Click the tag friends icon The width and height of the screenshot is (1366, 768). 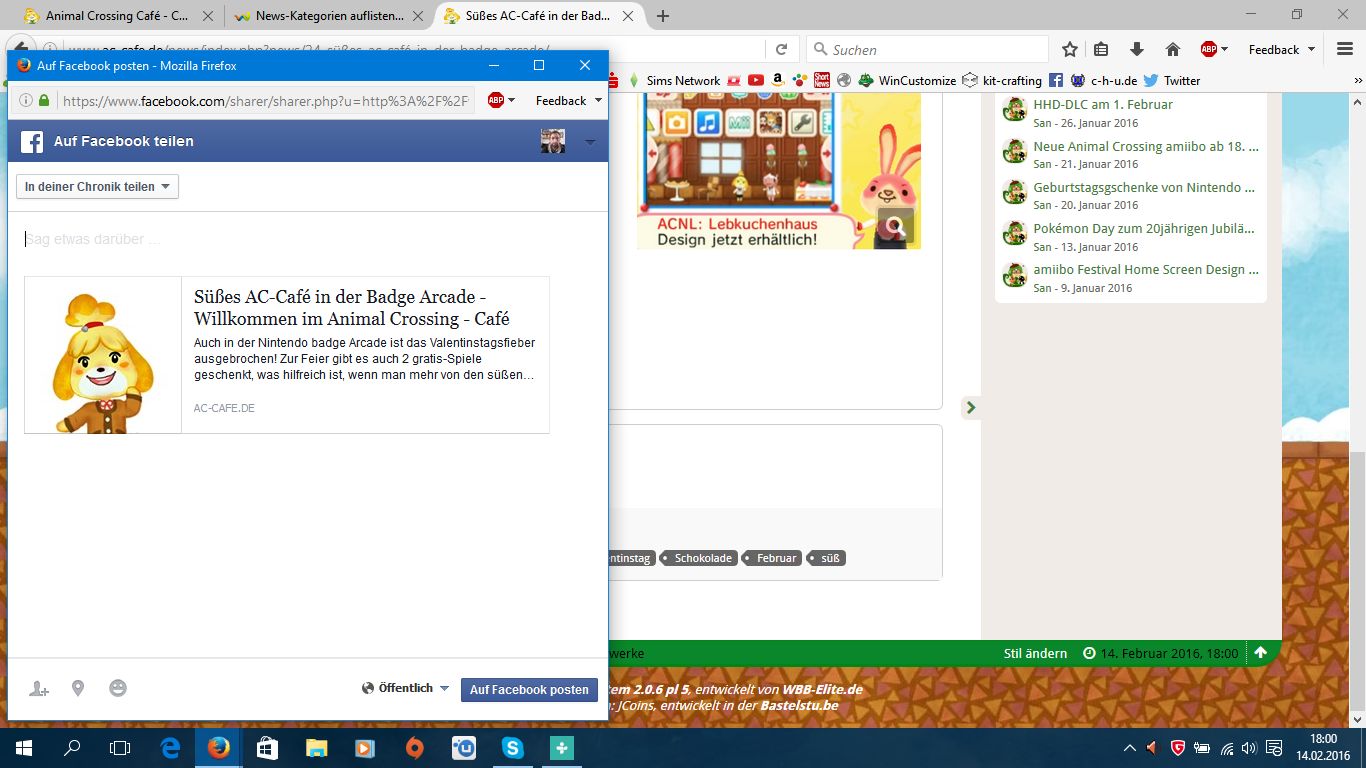pyautogui.click(x=39, y=688)
